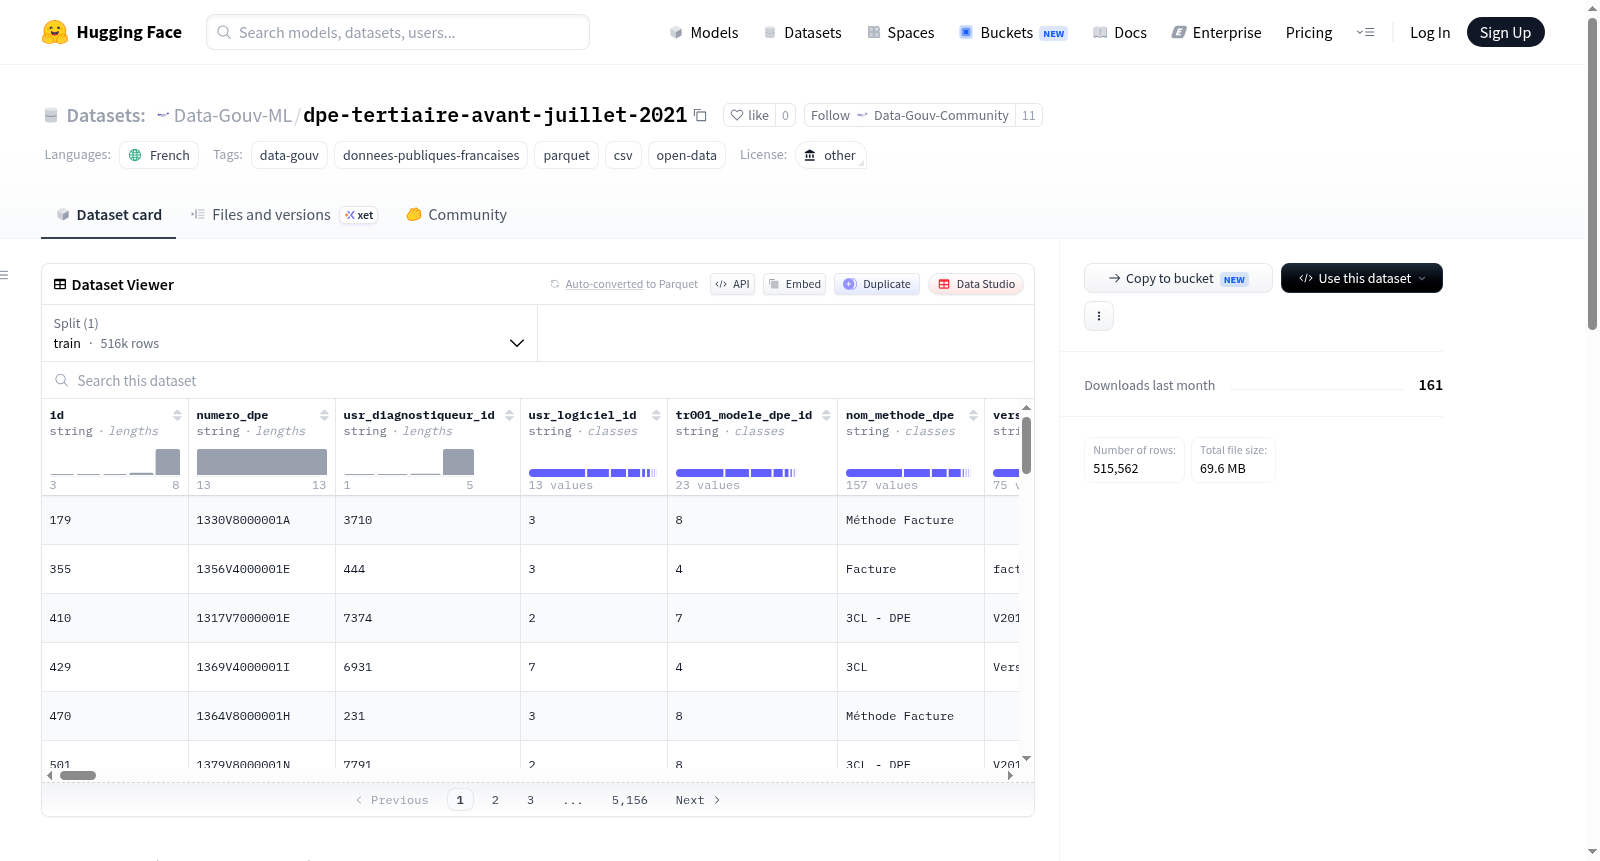Open the left sidebar hamburger icon

click(x=4, y=275)
